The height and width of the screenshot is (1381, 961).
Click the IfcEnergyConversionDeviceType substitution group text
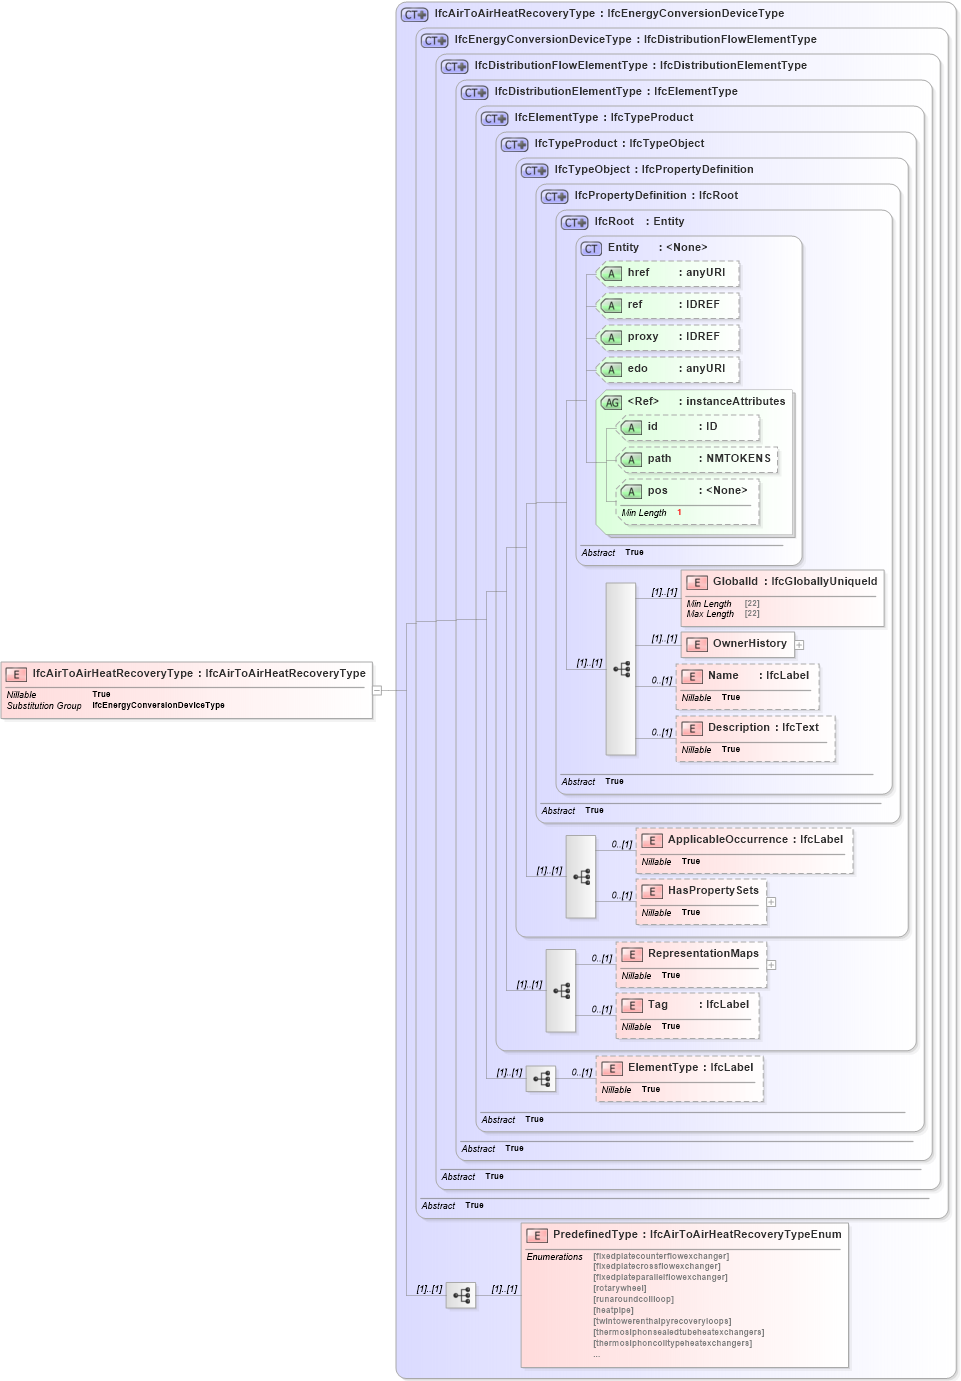coord(157,704)
